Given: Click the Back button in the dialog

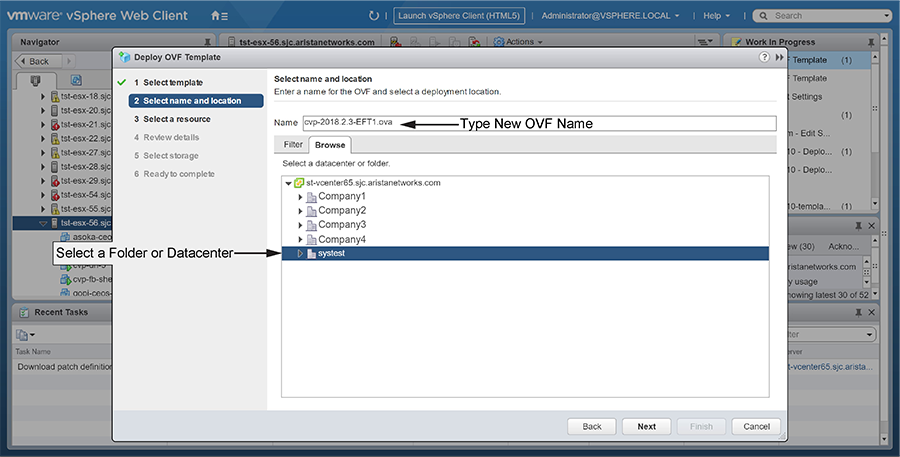Looking at the screenshot, I should click(x=592, y=427).
